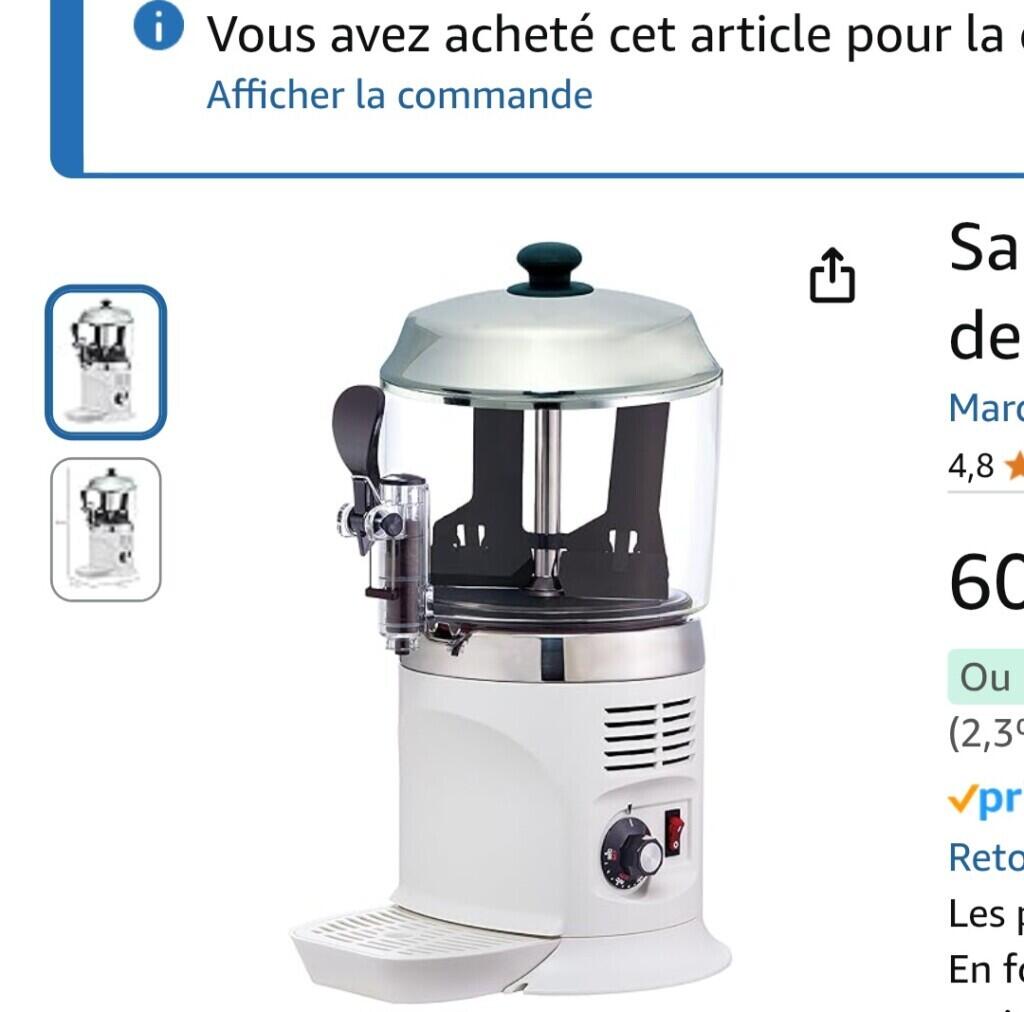
Task: Click the orange star rating icon
Action: point(1014,466)
